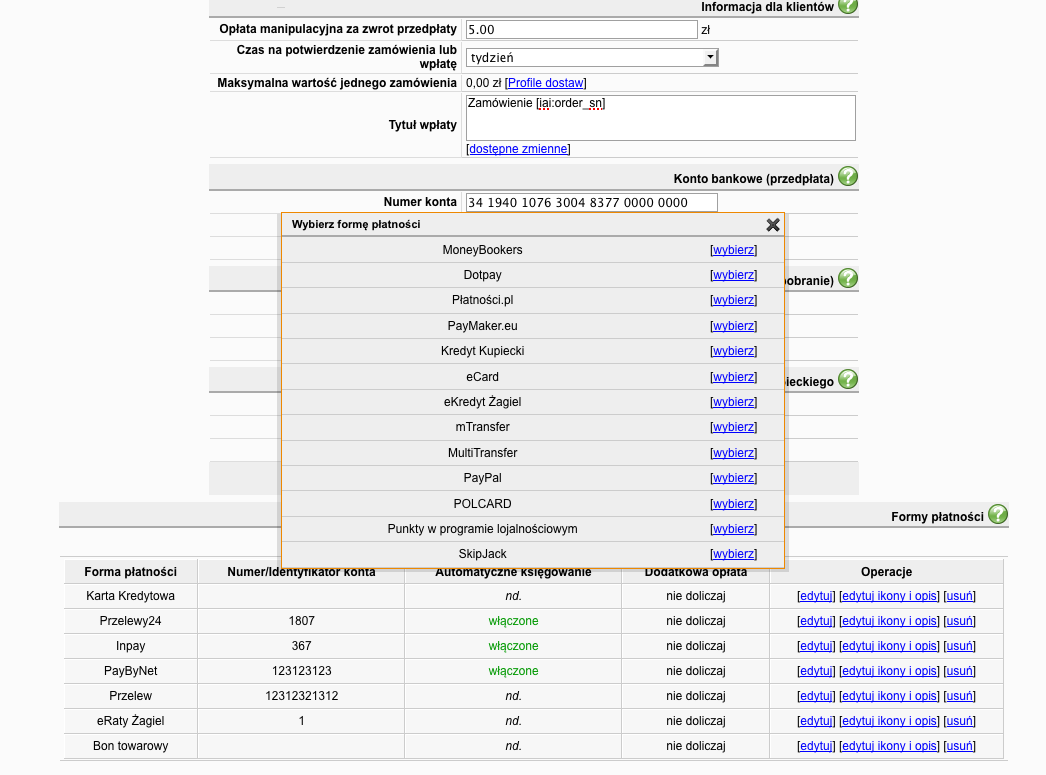Choose eCard via its wybierz link
The height and width of the screenshot is (775, 1046).
(x=733, y=377)
